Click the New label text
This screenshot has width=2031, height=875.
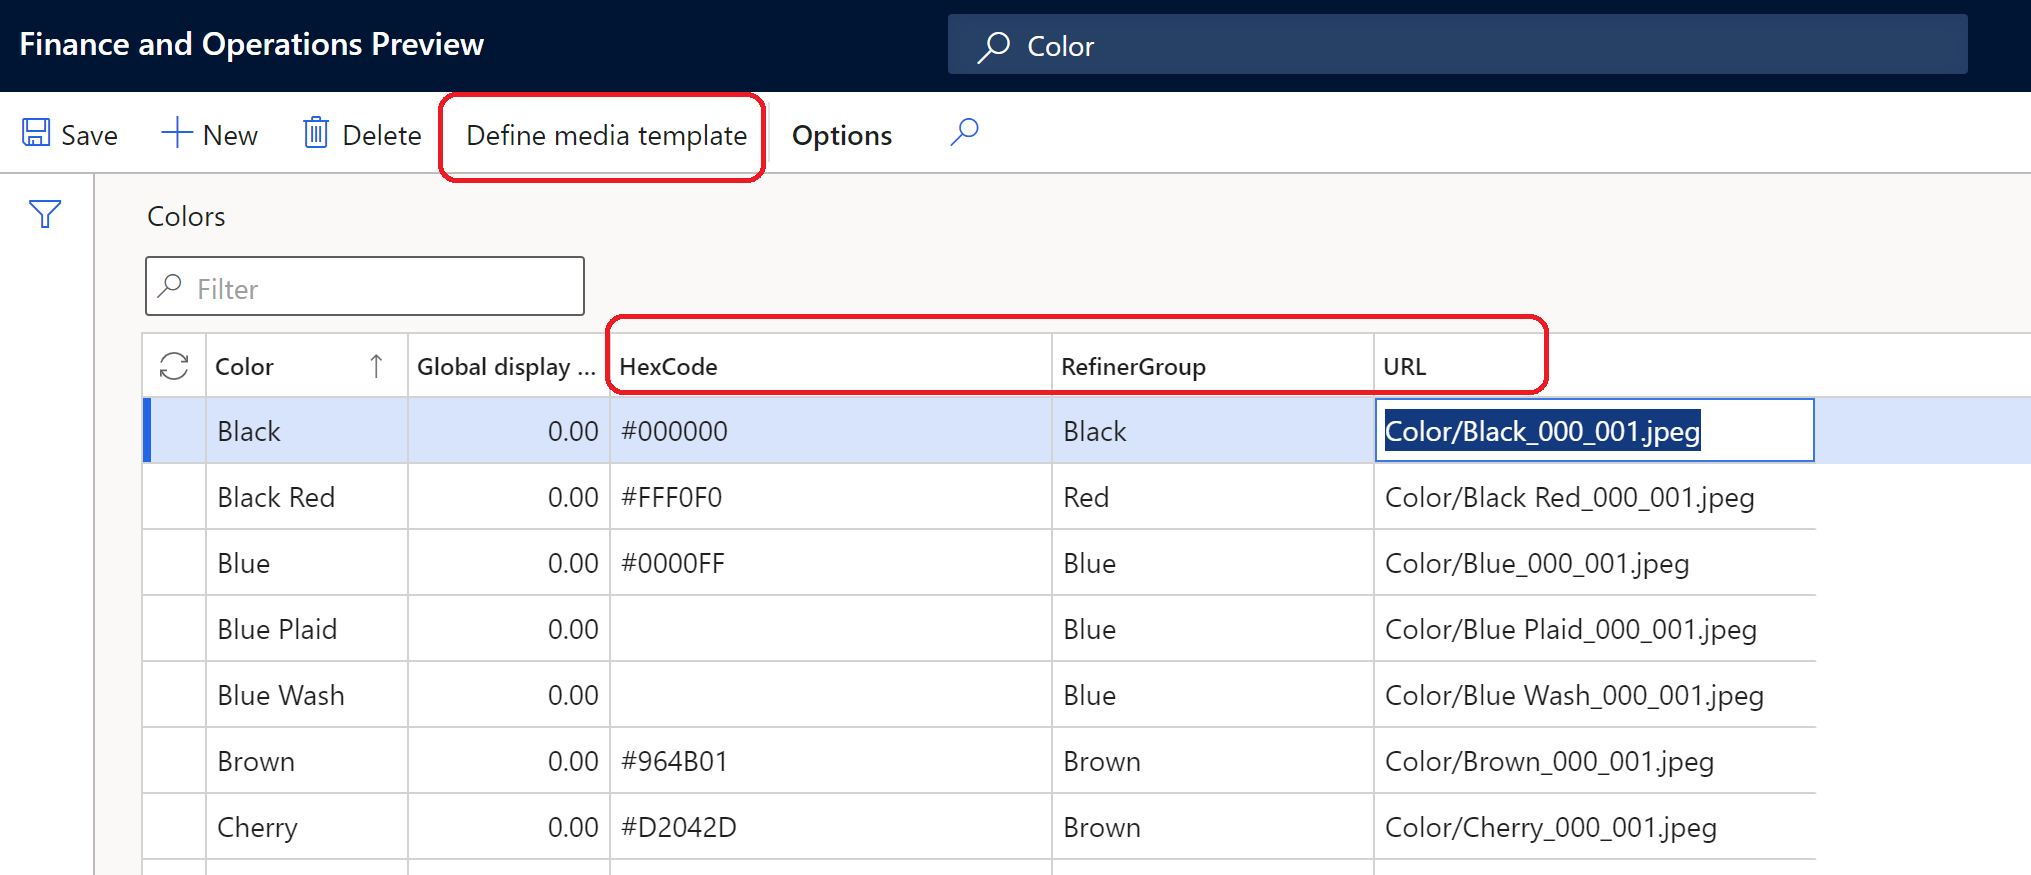[x=230, y=136]
